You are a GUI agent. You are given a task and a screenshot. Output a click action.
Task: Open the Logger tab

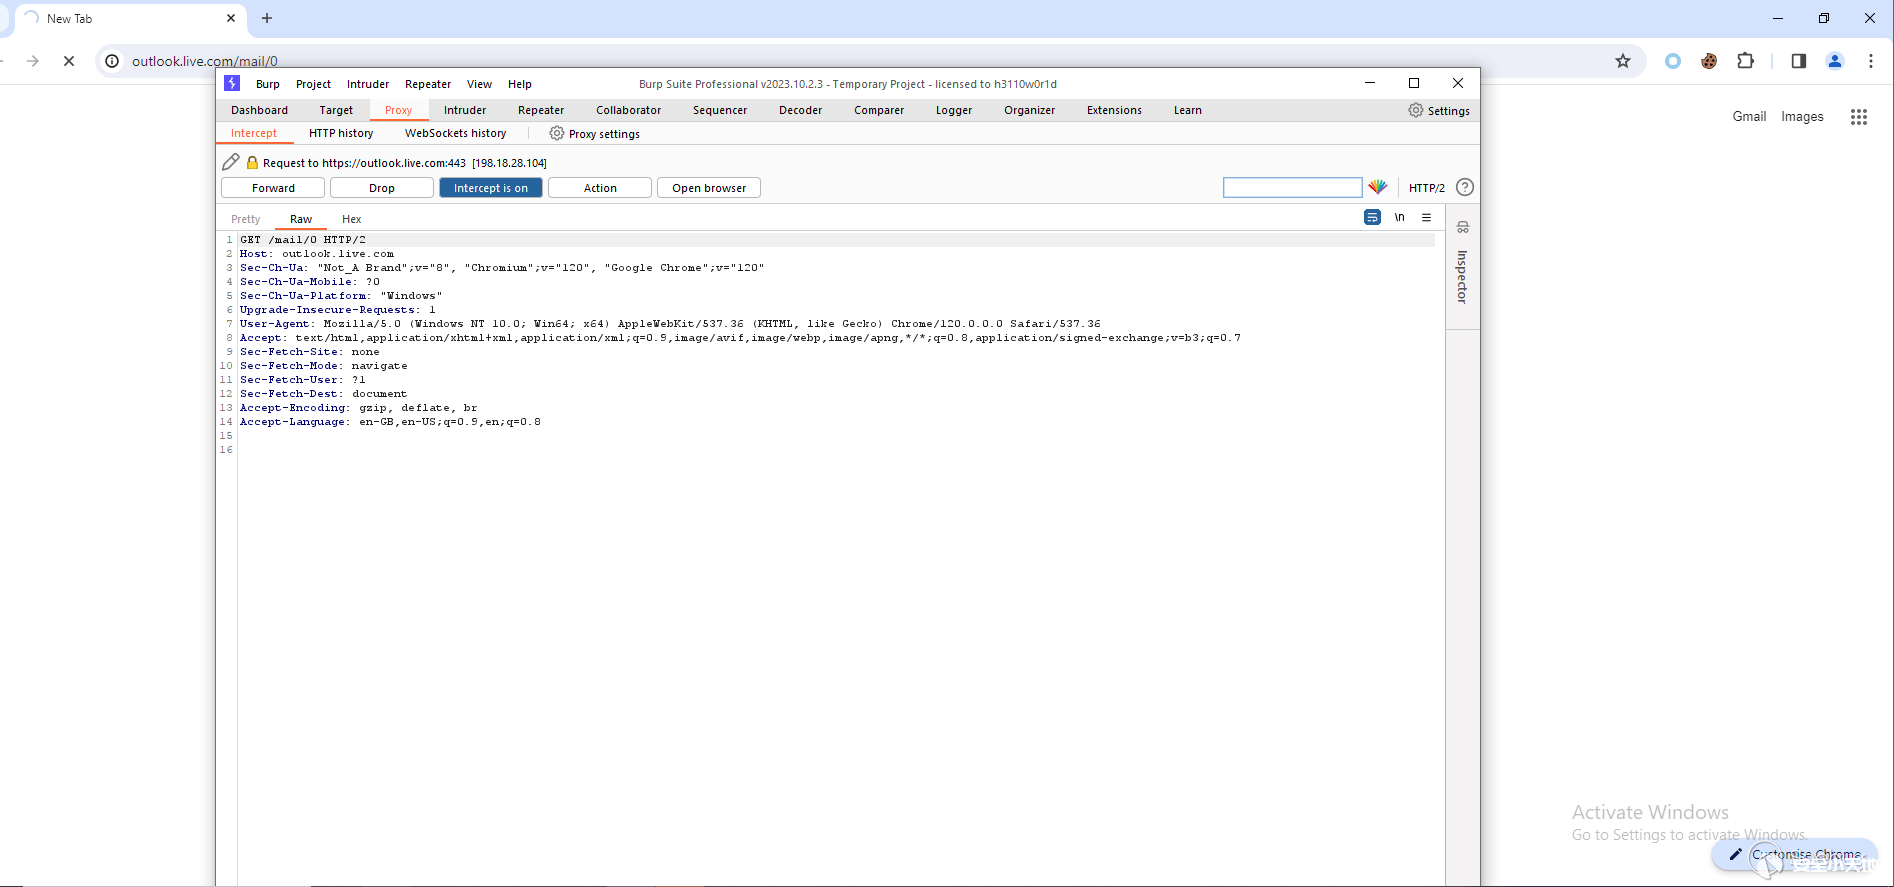click(x=954, y=110)
